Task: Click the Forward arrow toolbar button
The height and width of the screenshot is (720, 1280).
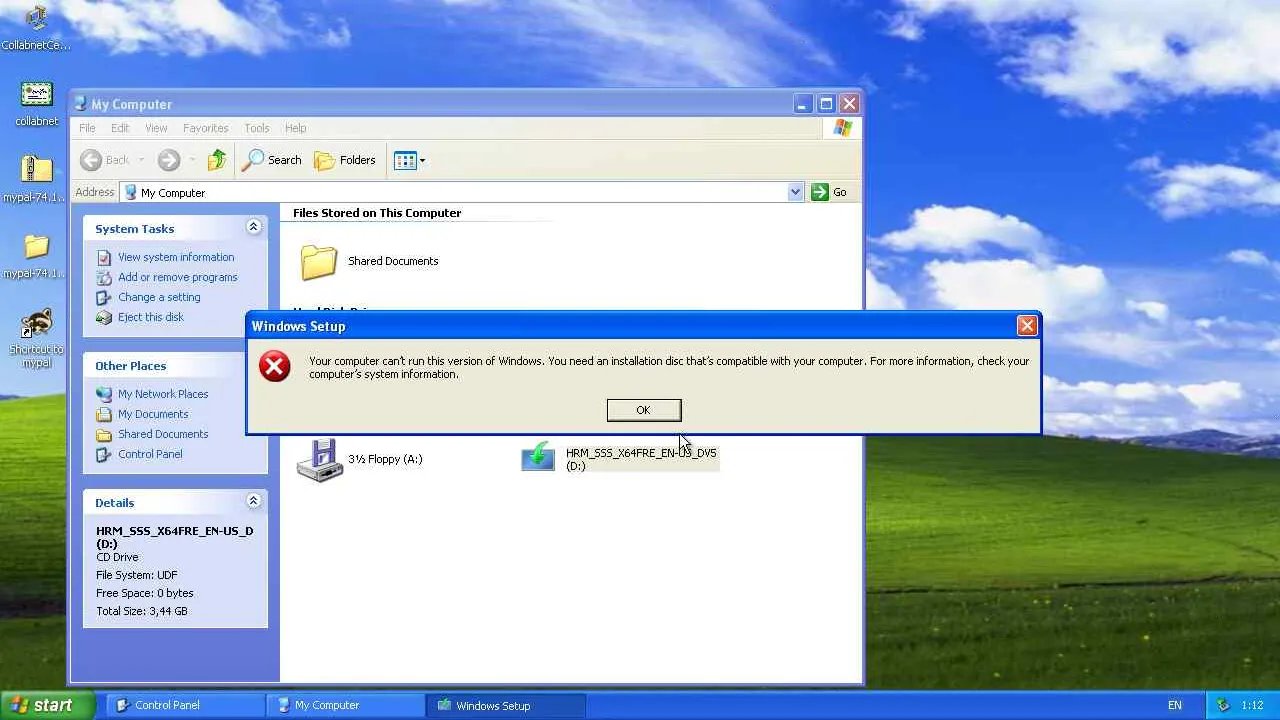Action: point(168,160)
